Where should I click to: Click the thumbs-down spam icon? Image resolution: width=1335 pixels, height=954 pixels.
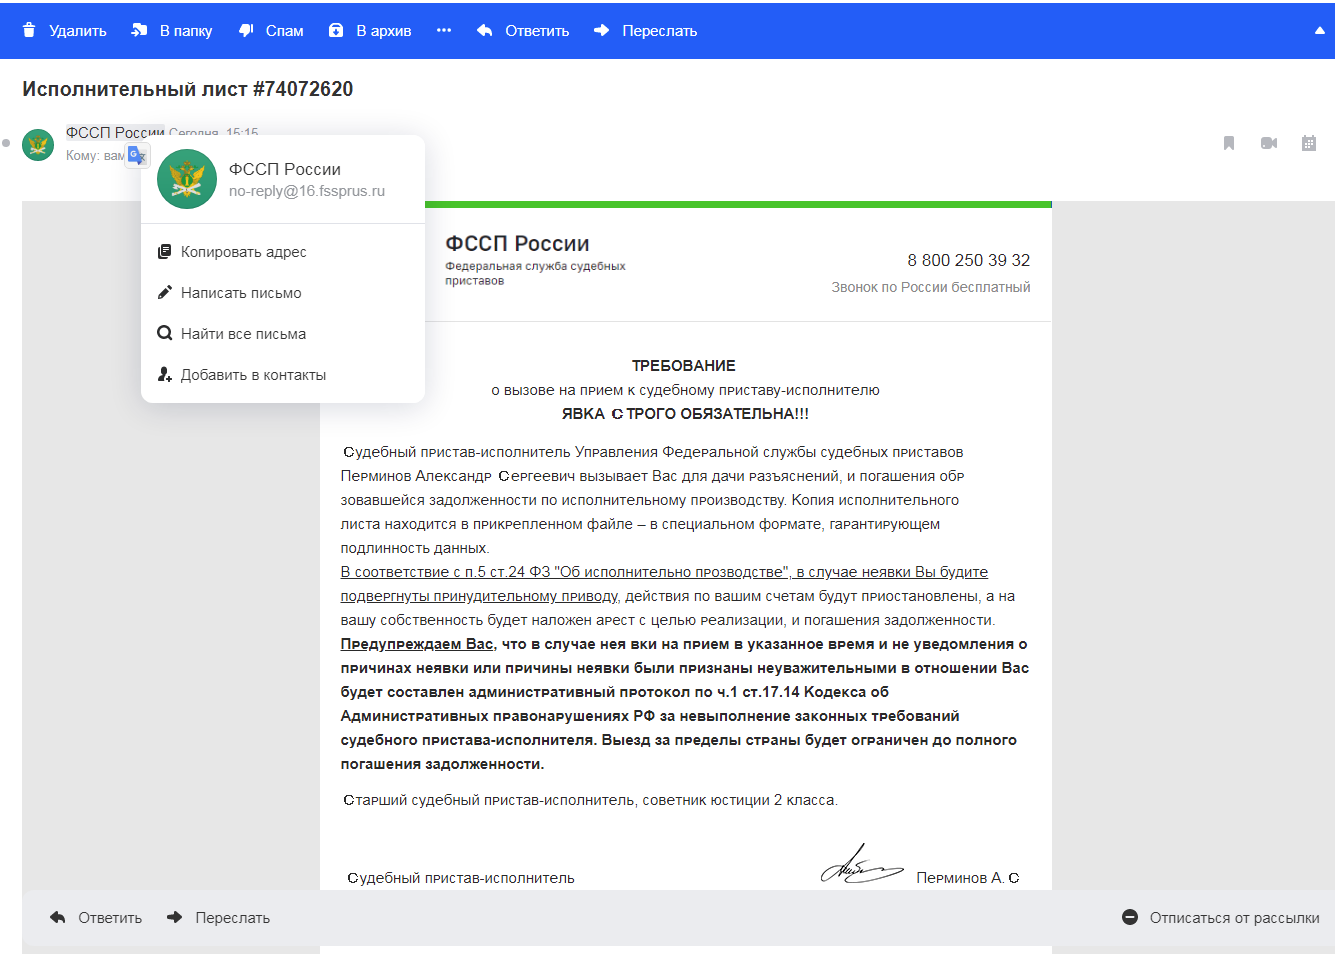pyautogui.click(x=246, y=30)
